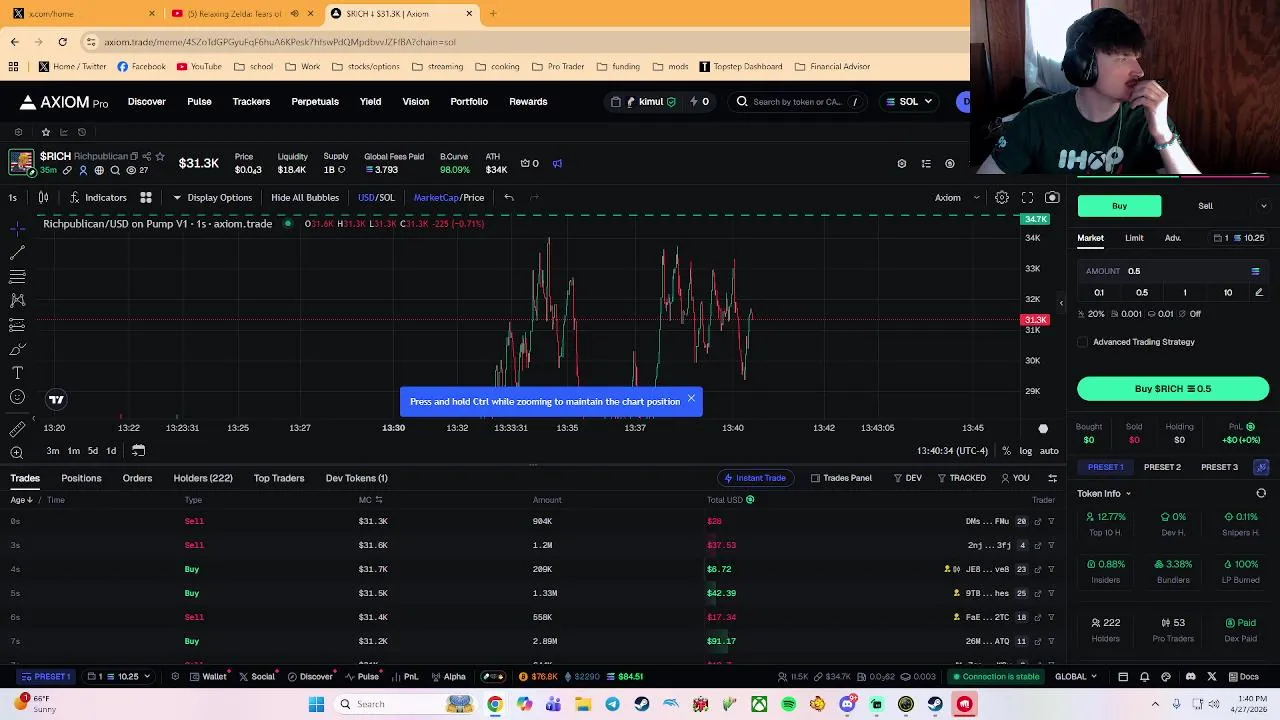Select the brush drawing tool
Image resolution: width=1280 pixels, height=720 pixels.
17,349
